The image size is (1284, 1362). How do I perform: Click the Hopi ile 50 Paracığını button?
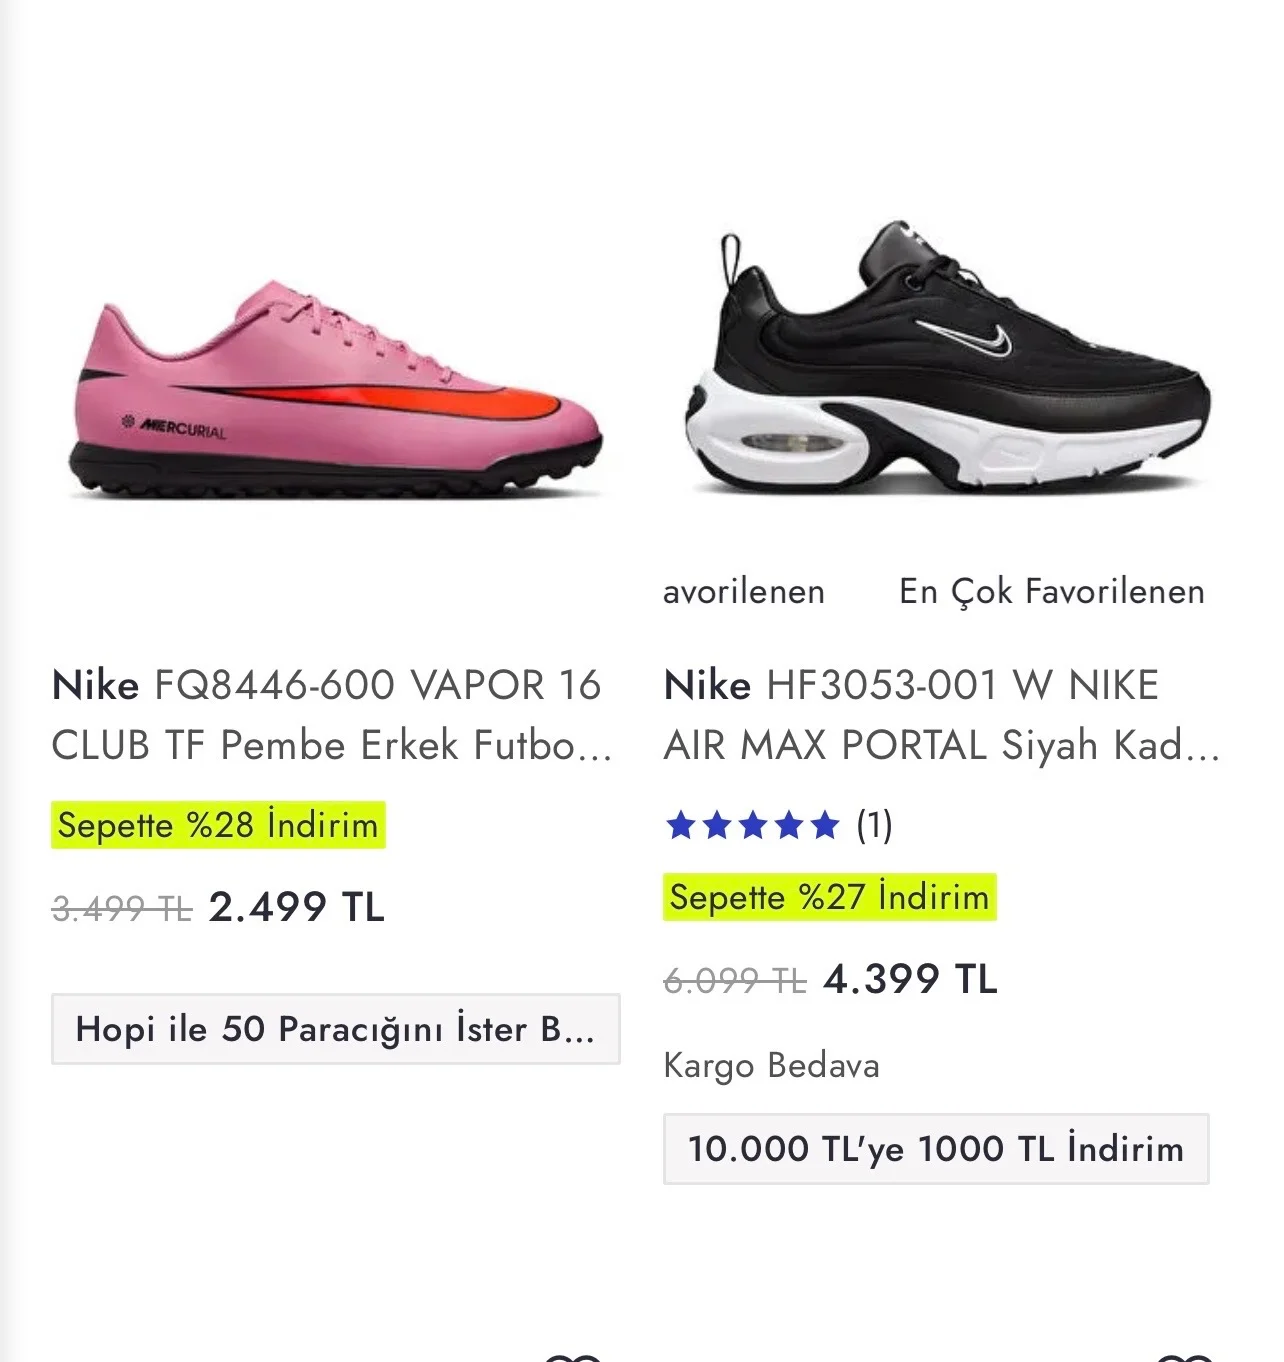[x=336, y=1029]
